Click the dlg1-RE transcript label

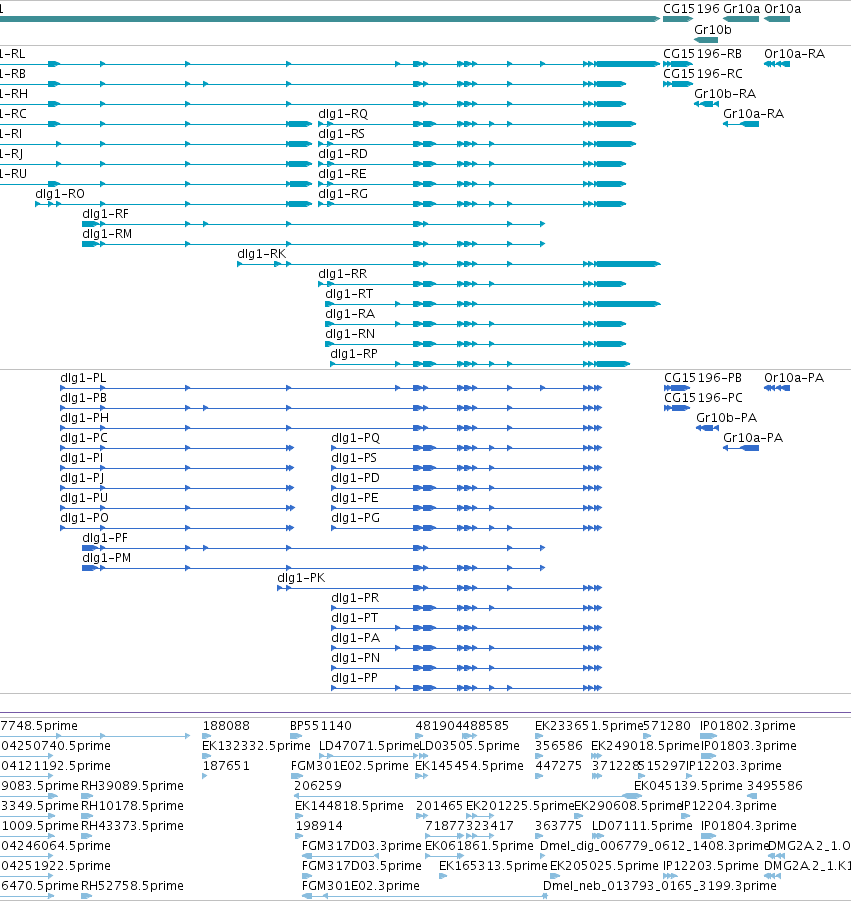point(342,174)
